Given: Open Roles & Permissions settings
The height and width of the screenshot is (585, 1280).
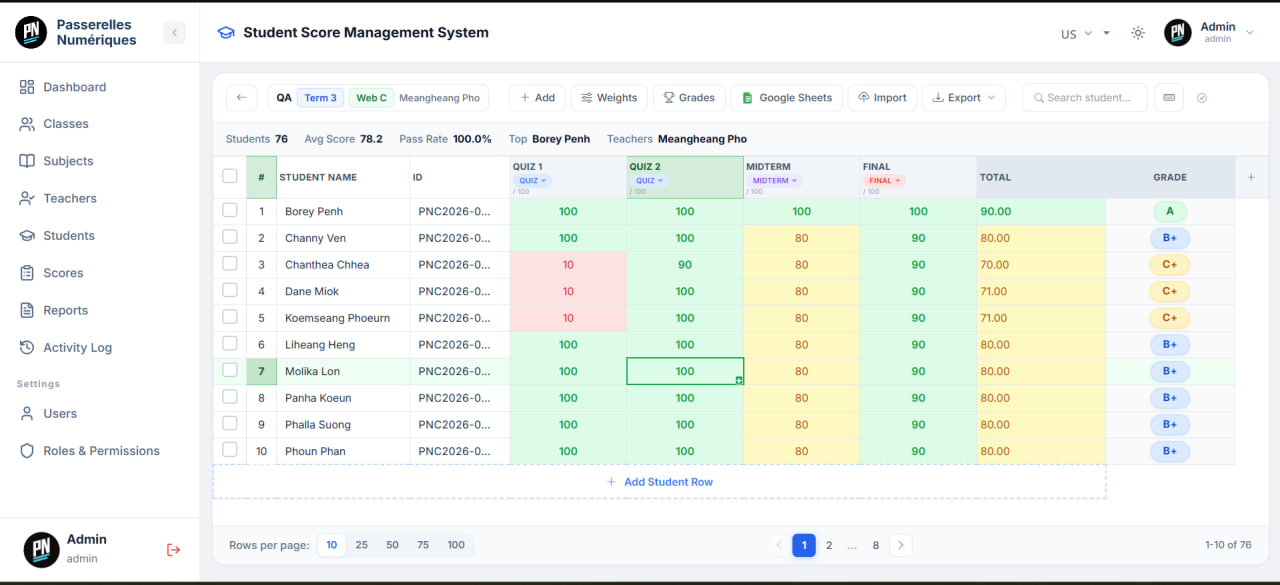Looking at the screenshot, I should point(100,451).
